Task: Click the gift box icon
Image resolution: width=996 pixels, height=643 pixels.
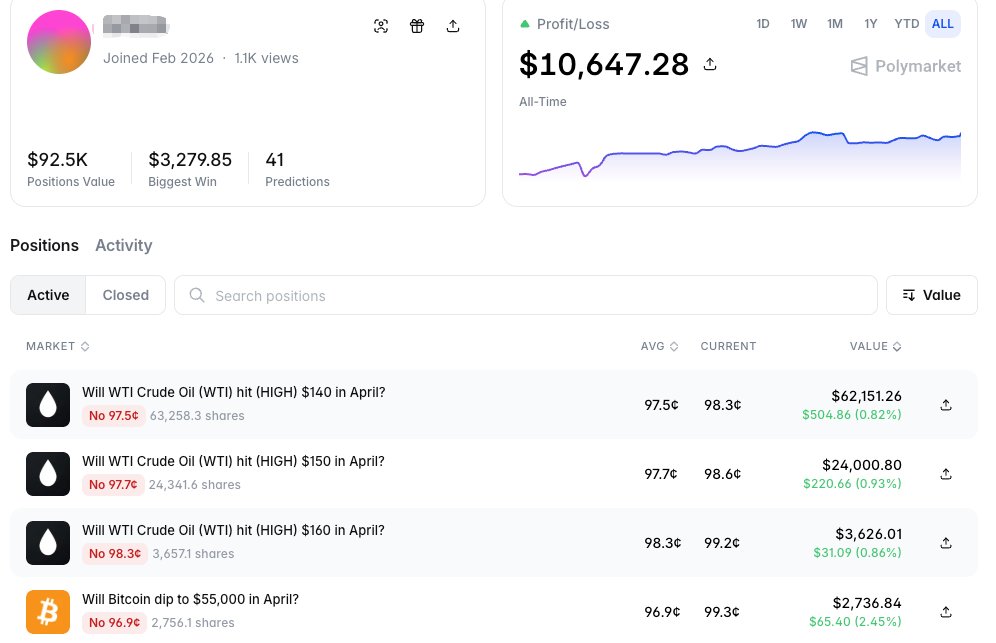Action: 417,26
